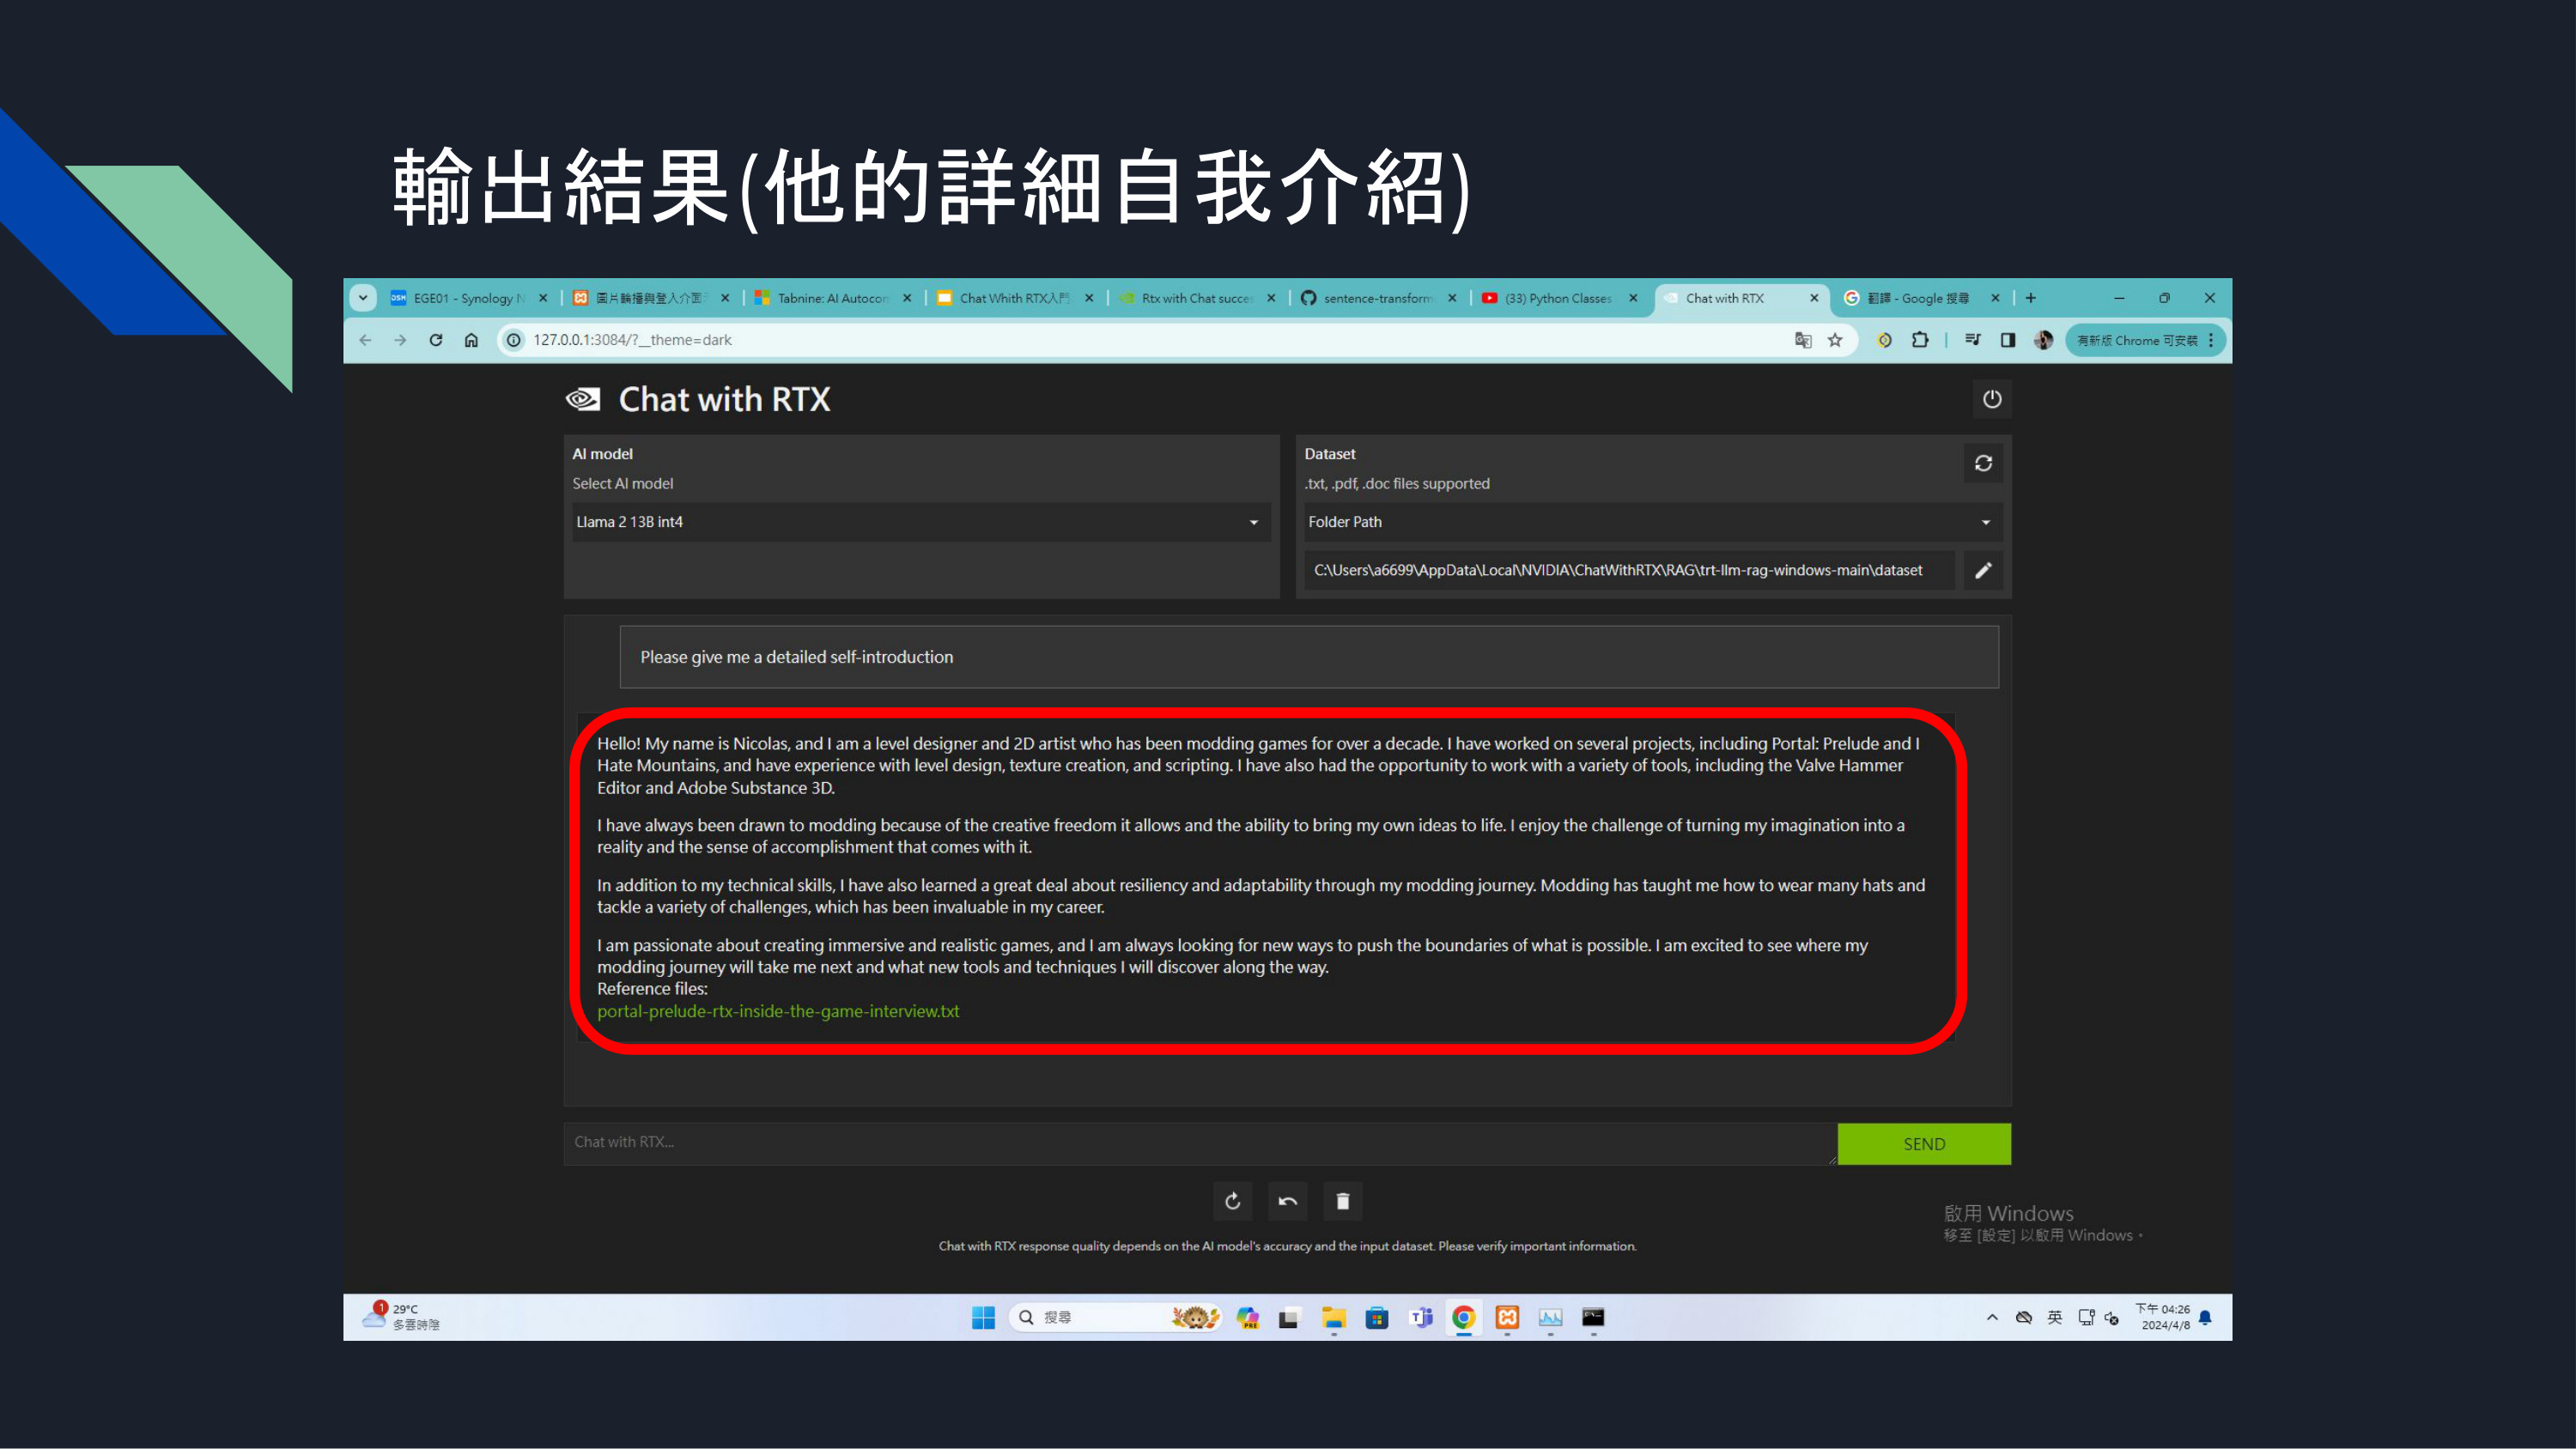The height and width of the screenshot is (1449, 2576).
Task: Click the retry/regenerate response icon
Action: [x=1232, y=1201]
